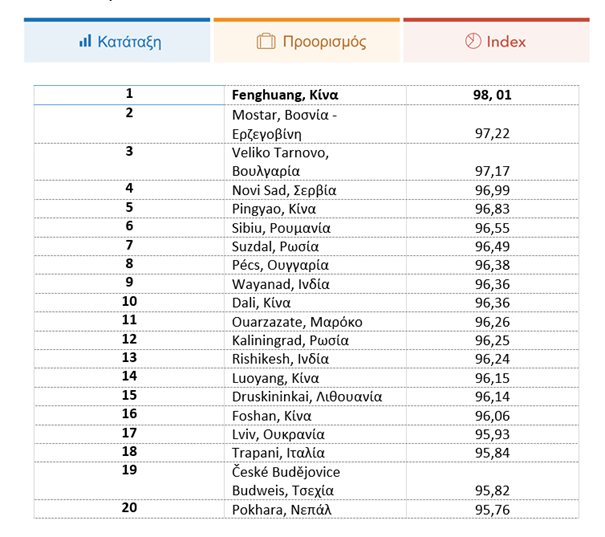
Task: Click the rank 1 cell
Action: coord(129,95)
